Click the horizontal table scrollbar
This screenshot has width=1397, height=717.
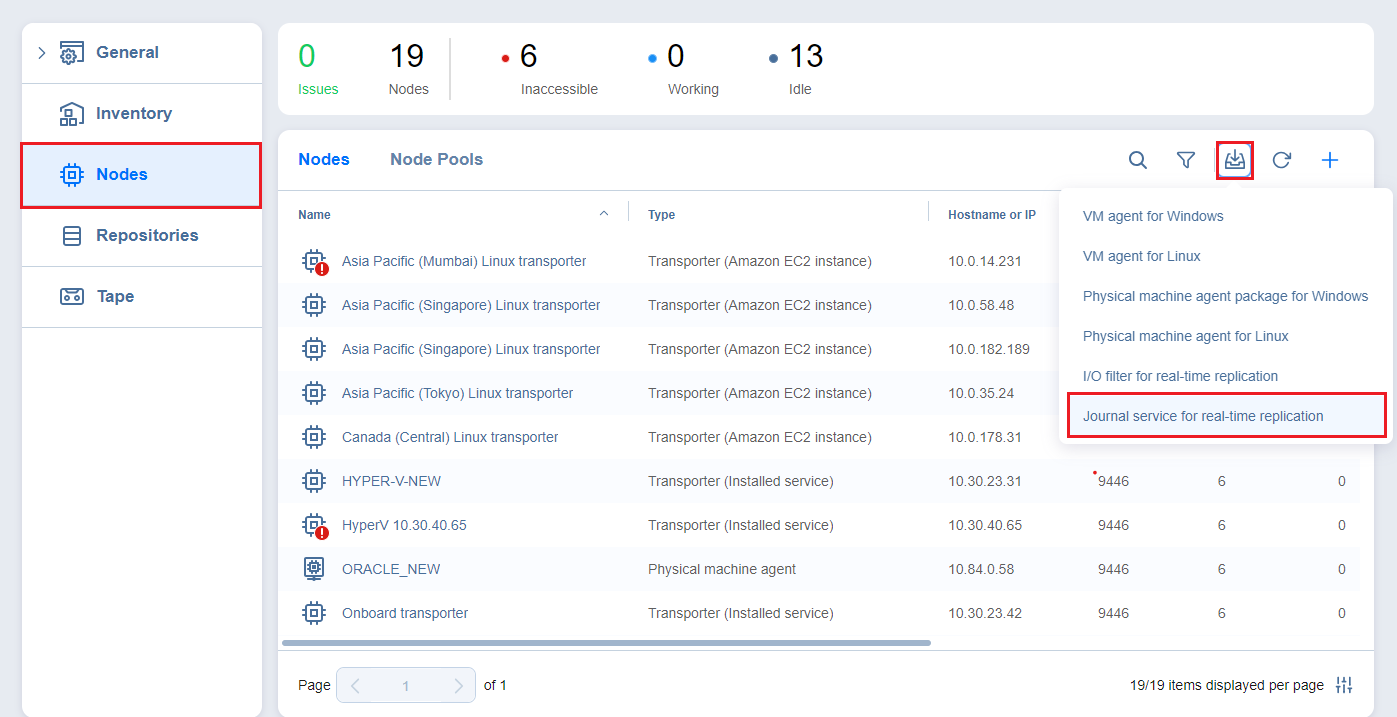point(606,643)
